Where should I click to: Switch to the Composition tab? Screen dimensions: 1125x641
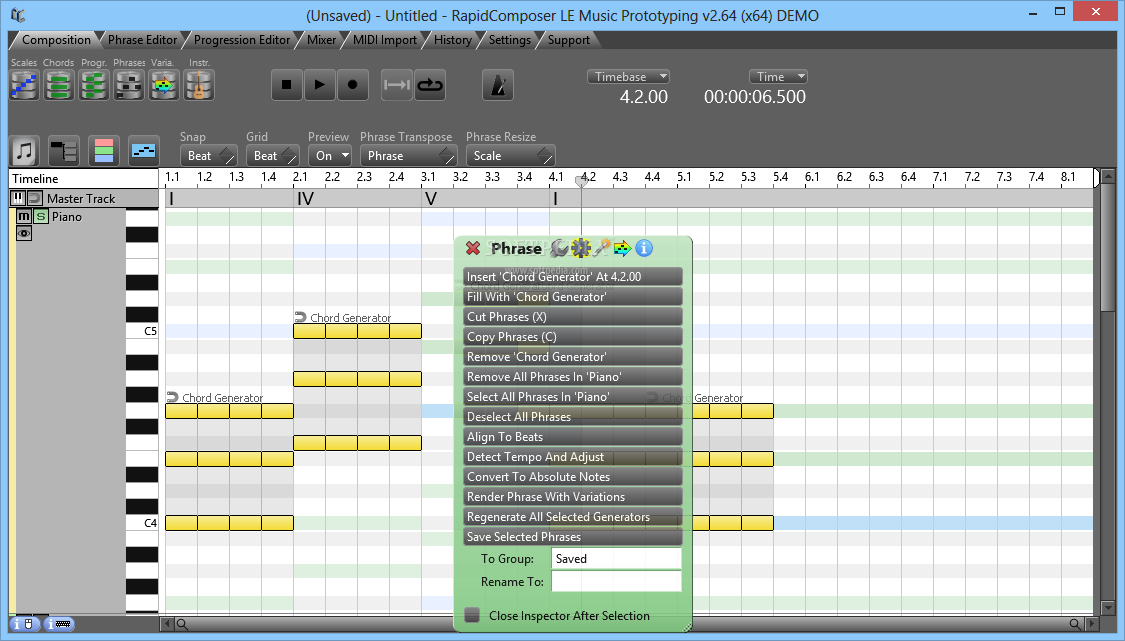(56, 40)
